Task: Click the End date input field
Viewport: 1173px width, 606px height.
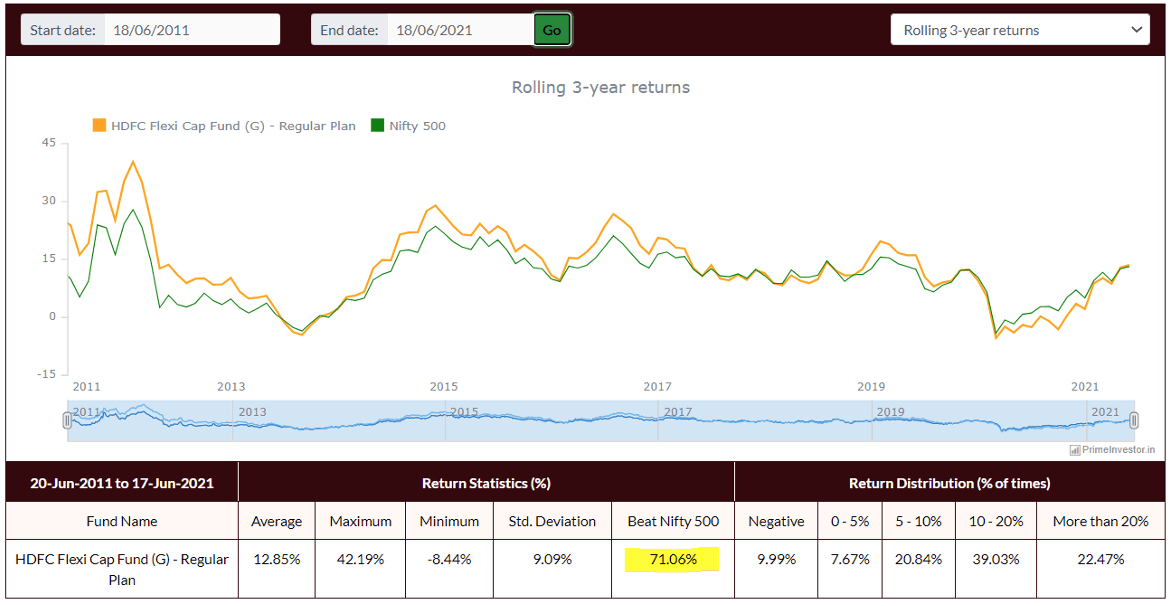Action: tap(460, 31)
